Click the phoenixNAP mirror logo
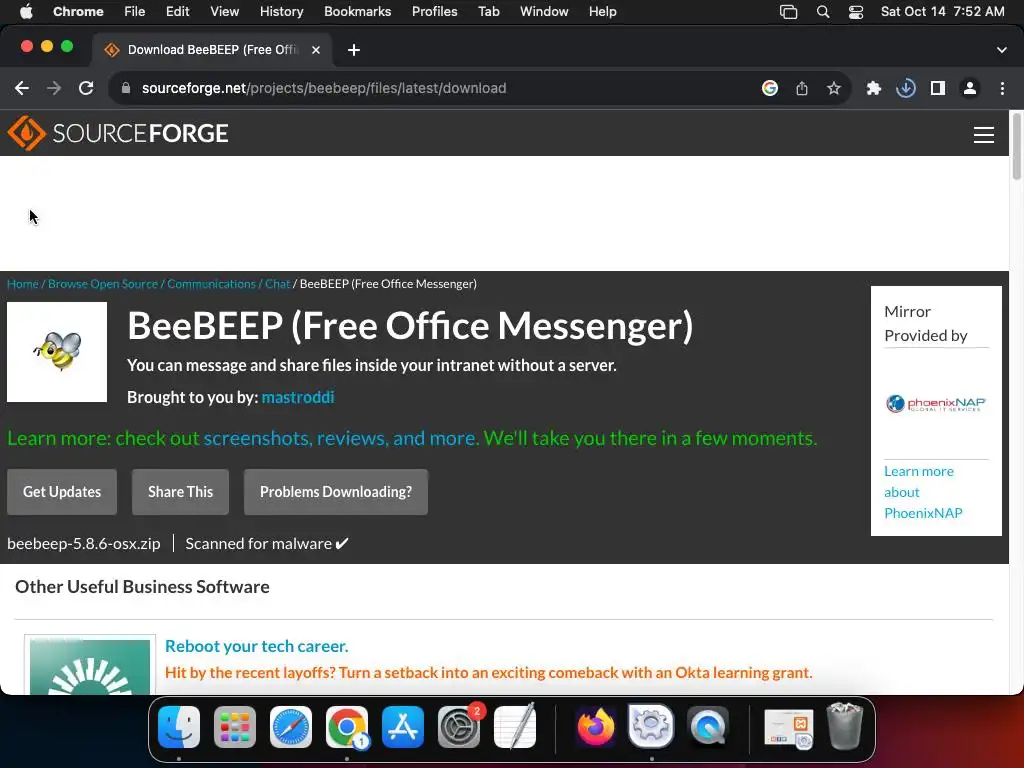The width and height of the screenshot is (1024, 768). coord(936,404)
